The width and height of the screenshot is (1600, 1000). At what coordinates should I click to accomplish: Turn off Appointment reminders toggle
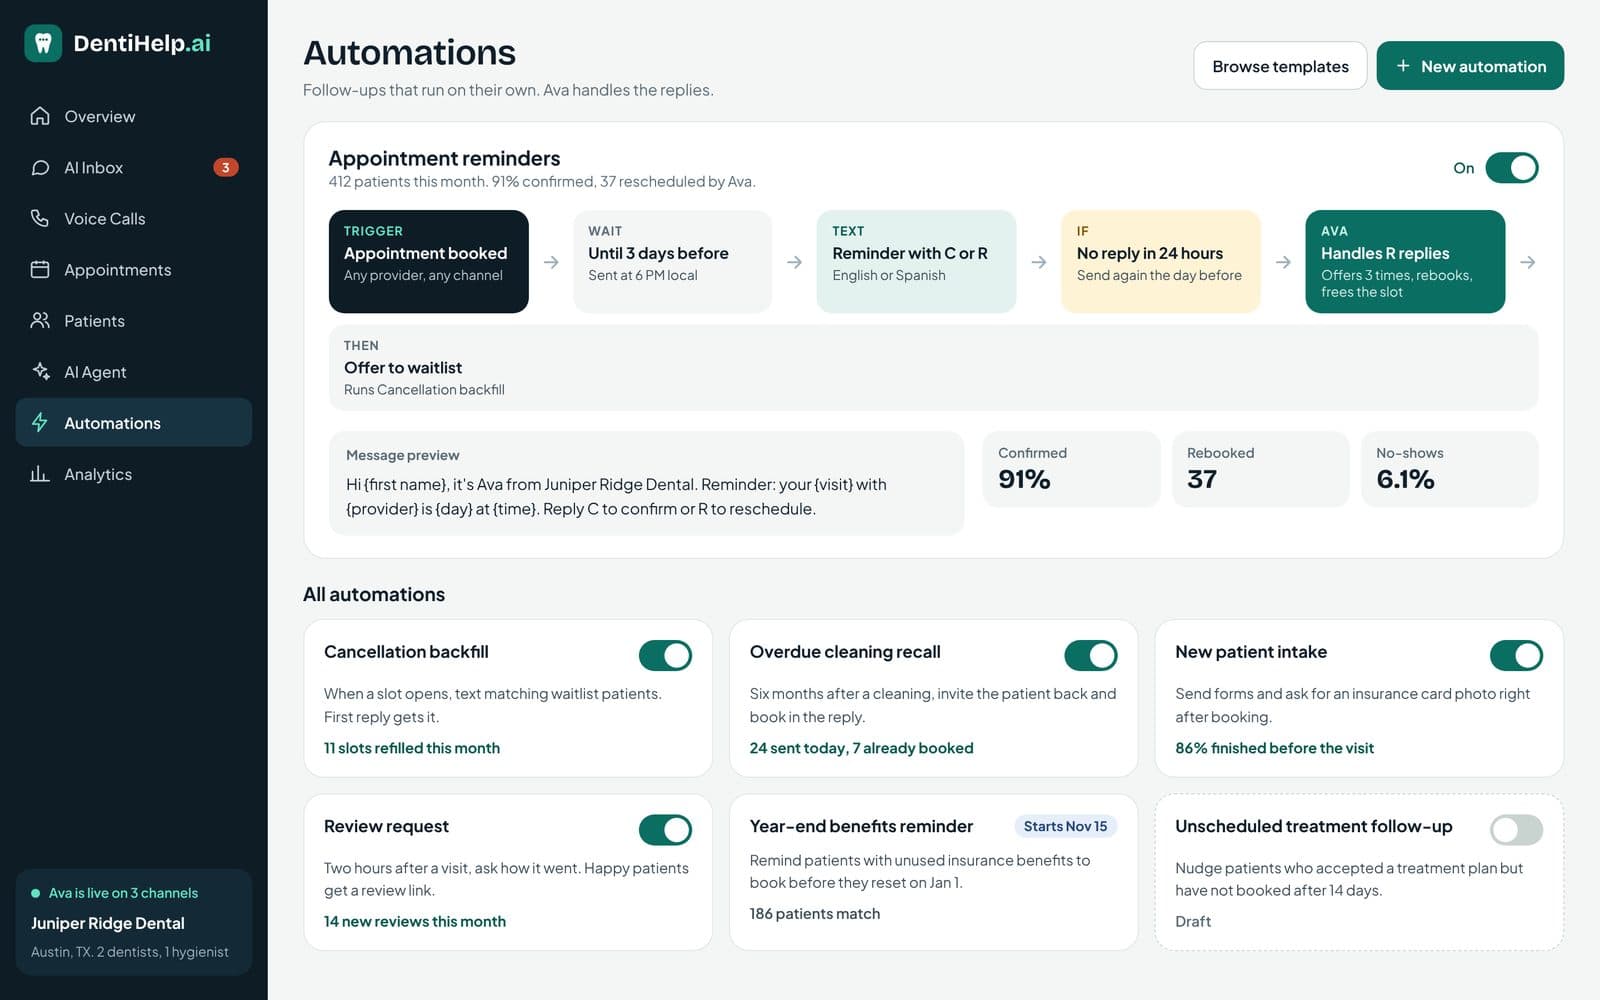tap(1511, 168)
